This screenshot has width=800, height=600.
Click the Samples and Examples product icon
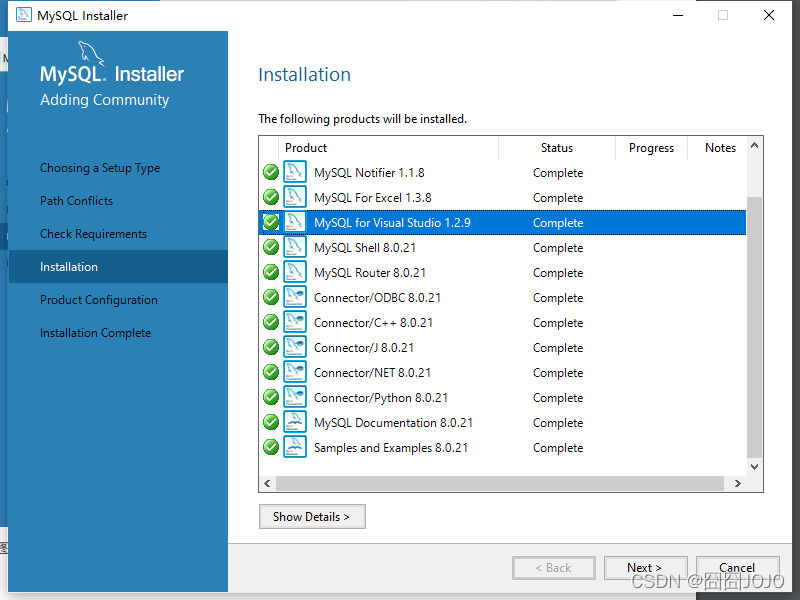pos(295,447)
